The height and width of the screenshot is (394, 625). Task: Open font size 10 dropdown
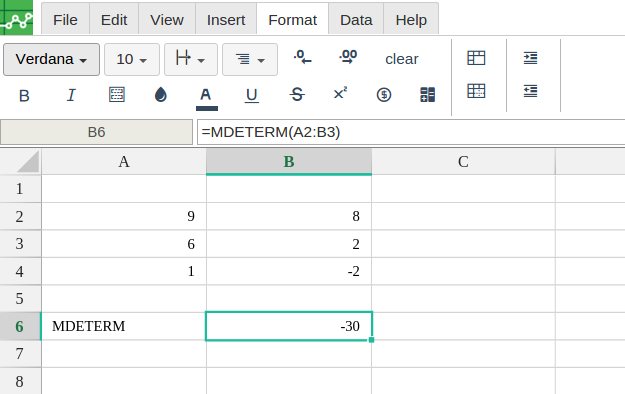click(x=132, y=59)
